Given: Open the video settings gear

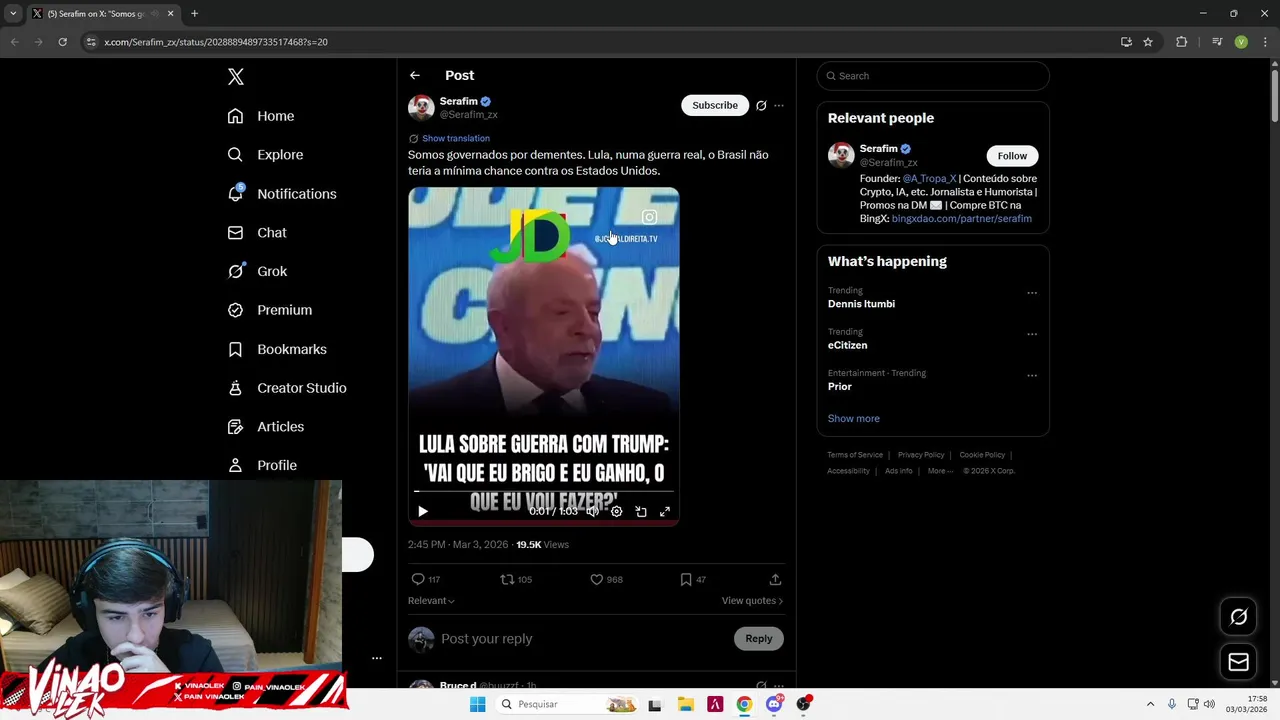Looking at the screenshot, I should click(616, 511).
